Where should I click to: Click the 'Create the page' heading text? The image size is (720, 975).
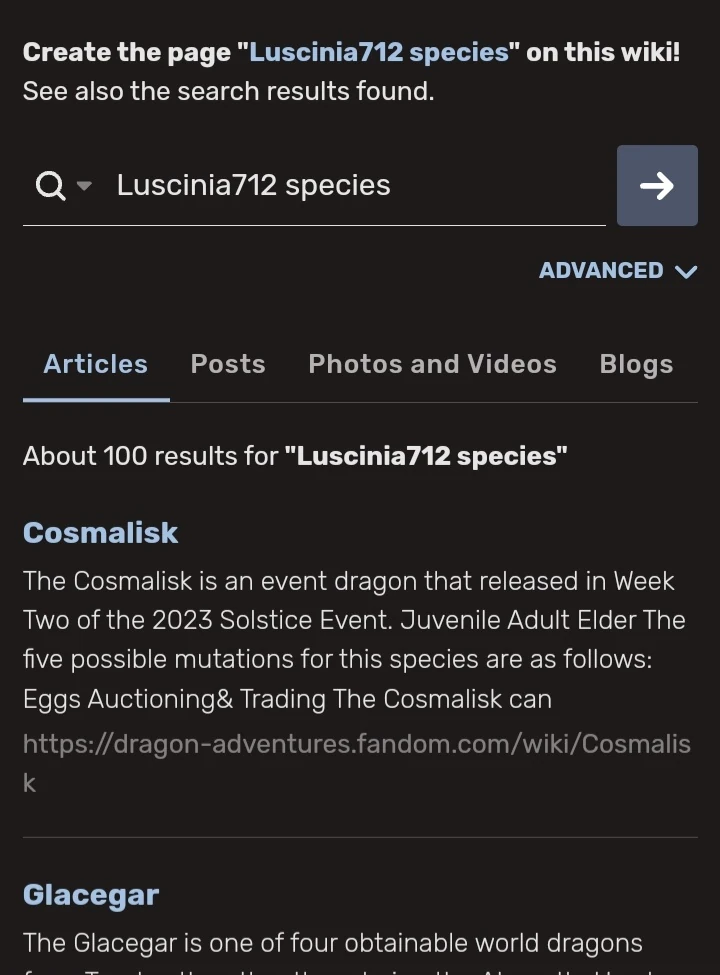128,52
